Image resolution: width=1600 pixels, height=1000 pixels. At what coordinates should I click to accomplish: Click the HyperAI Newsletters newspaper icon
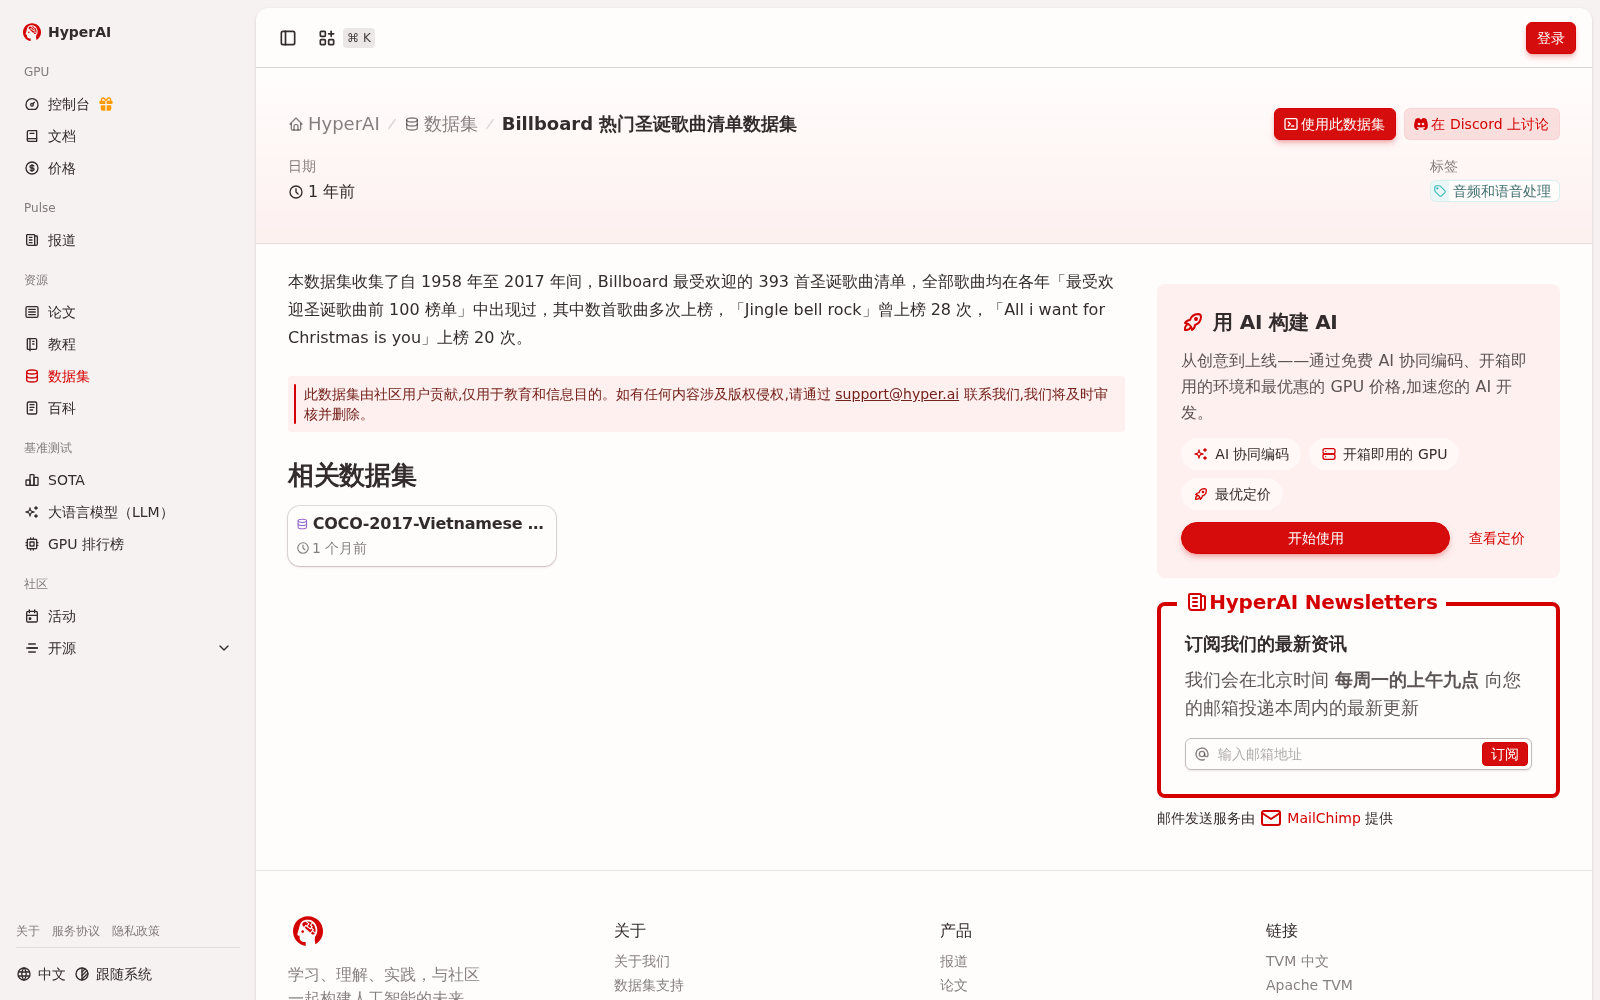tap(1196, 602)
